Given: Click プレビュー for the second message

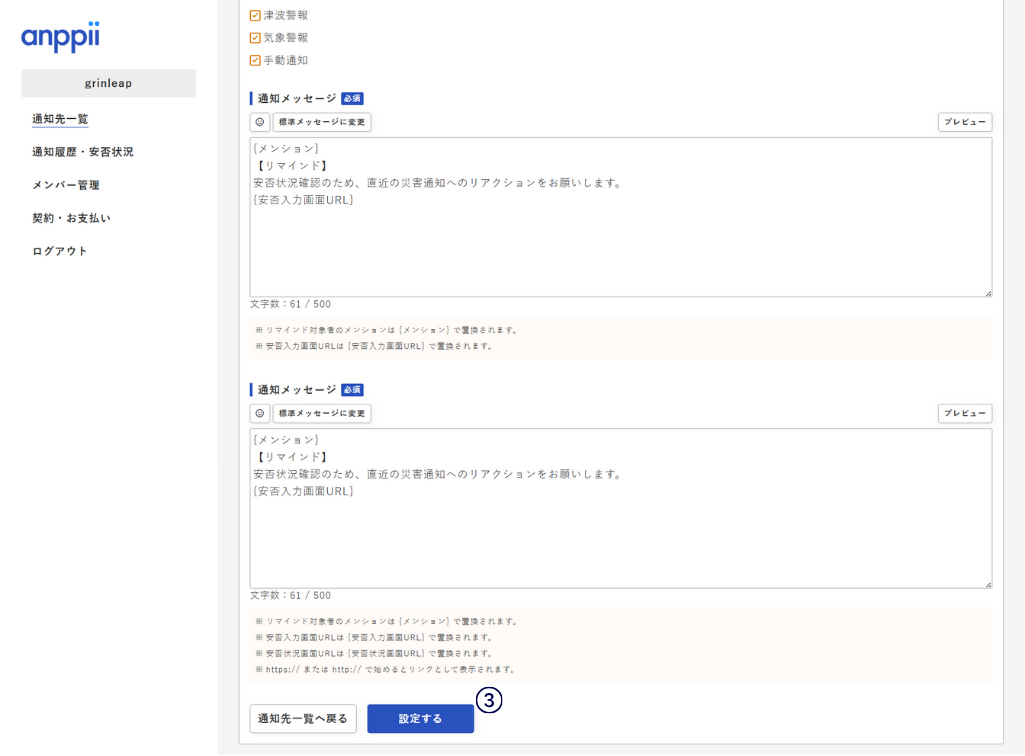Looking at the screenshot, I should (964, 413).
